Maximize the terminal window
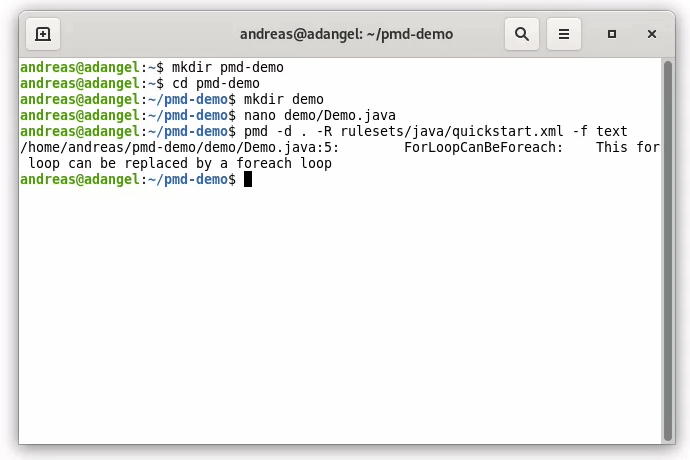The height and width of the screenshot is (460, 690). coord(612,34)
